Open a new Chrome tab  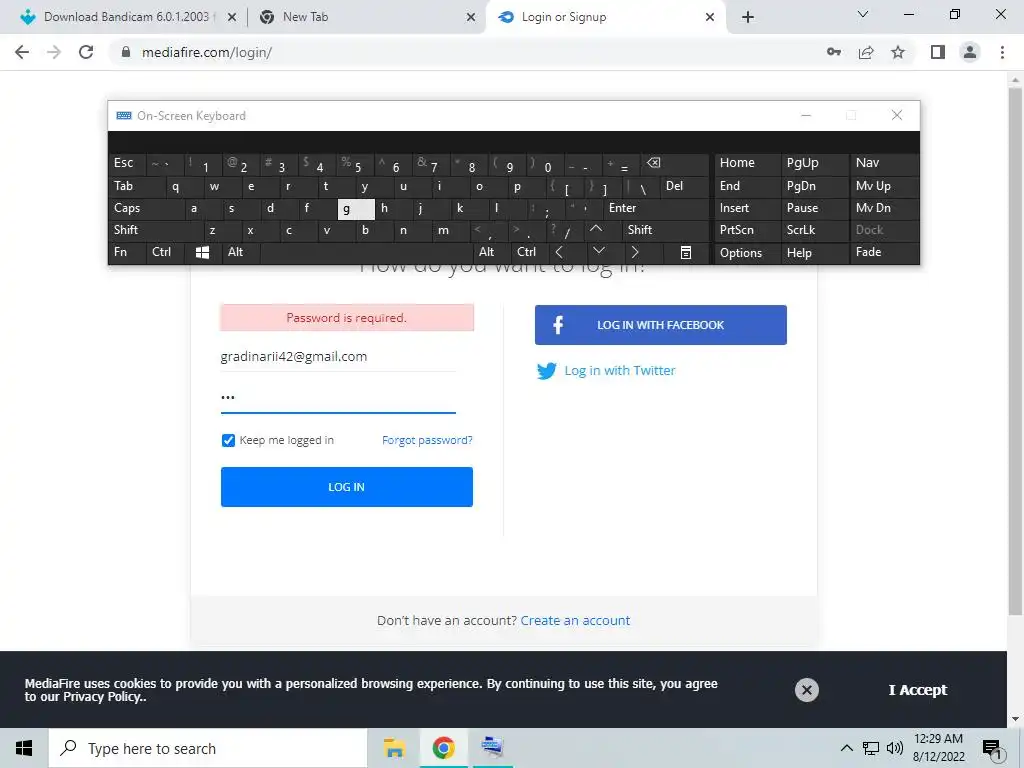click(x=748, y=18)
